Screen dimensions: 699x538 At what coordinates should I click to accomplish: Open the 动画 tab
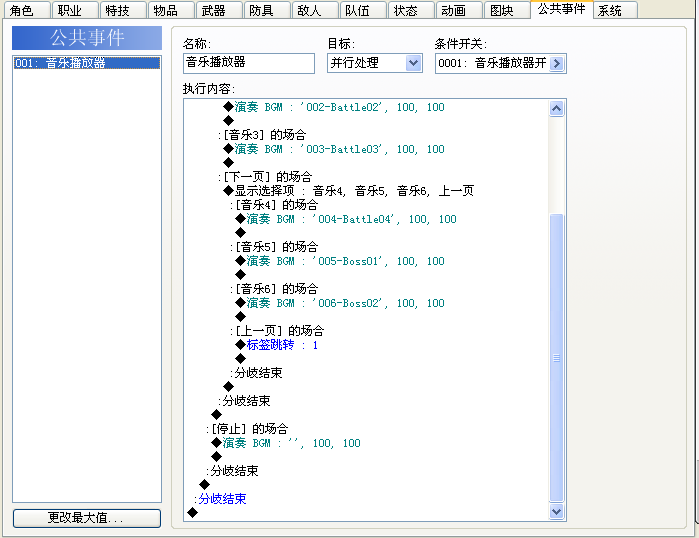pos(460,10)
